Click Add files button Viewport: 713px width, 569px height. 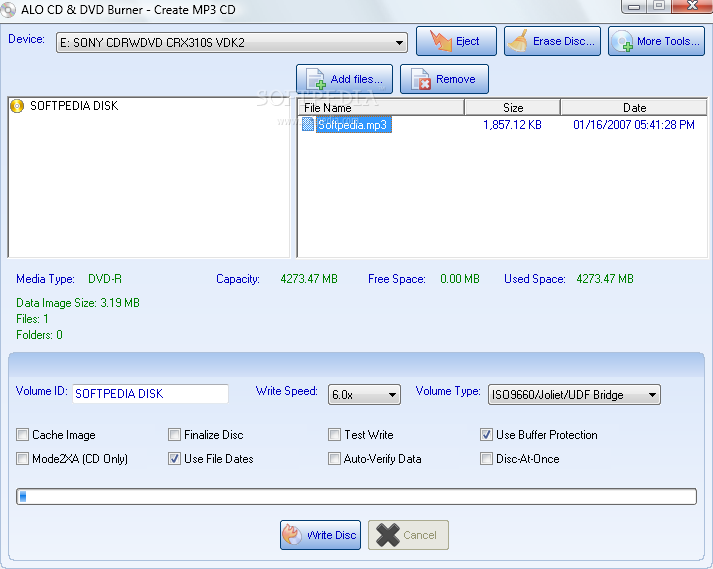click(344, 79)
